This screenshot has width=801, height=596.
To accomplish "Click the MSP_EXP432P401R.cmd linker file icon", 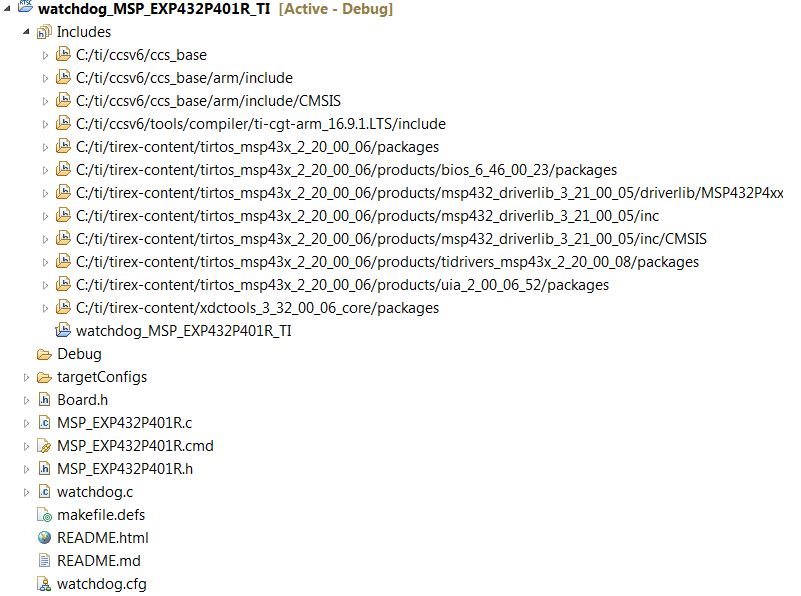I will (44, 446).
